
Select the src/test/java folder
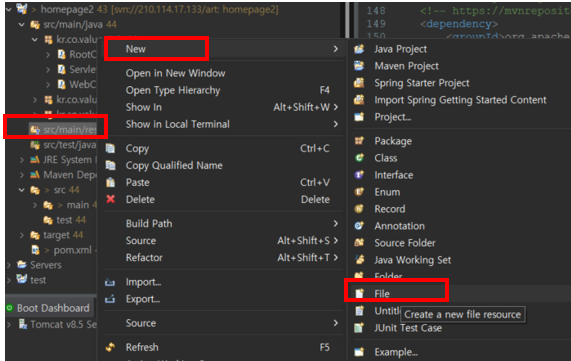tap(70, 145)
